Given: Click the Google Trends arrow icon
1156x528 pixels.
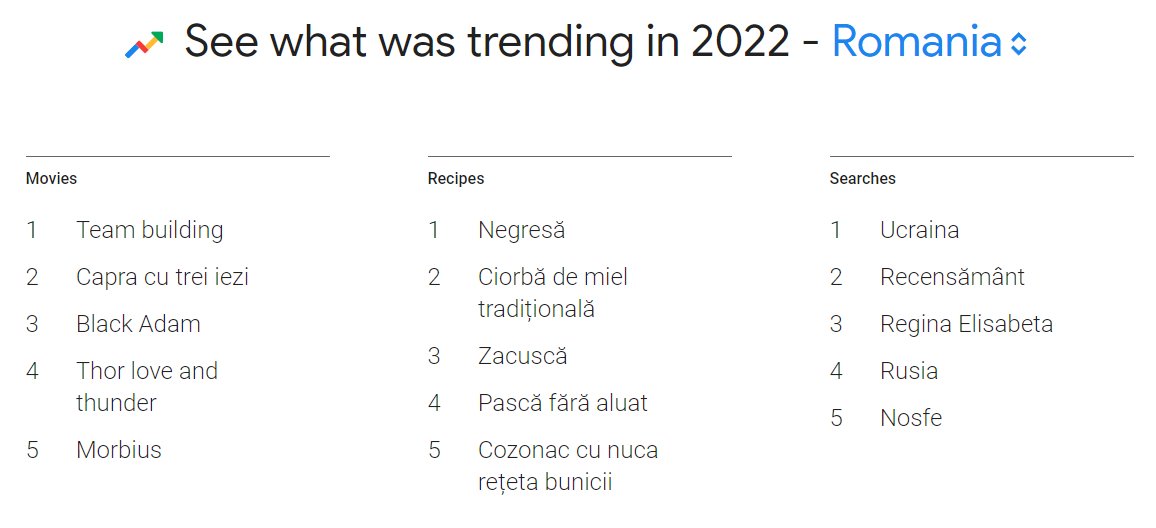Looking at the screenshot, I should [144, 44].
